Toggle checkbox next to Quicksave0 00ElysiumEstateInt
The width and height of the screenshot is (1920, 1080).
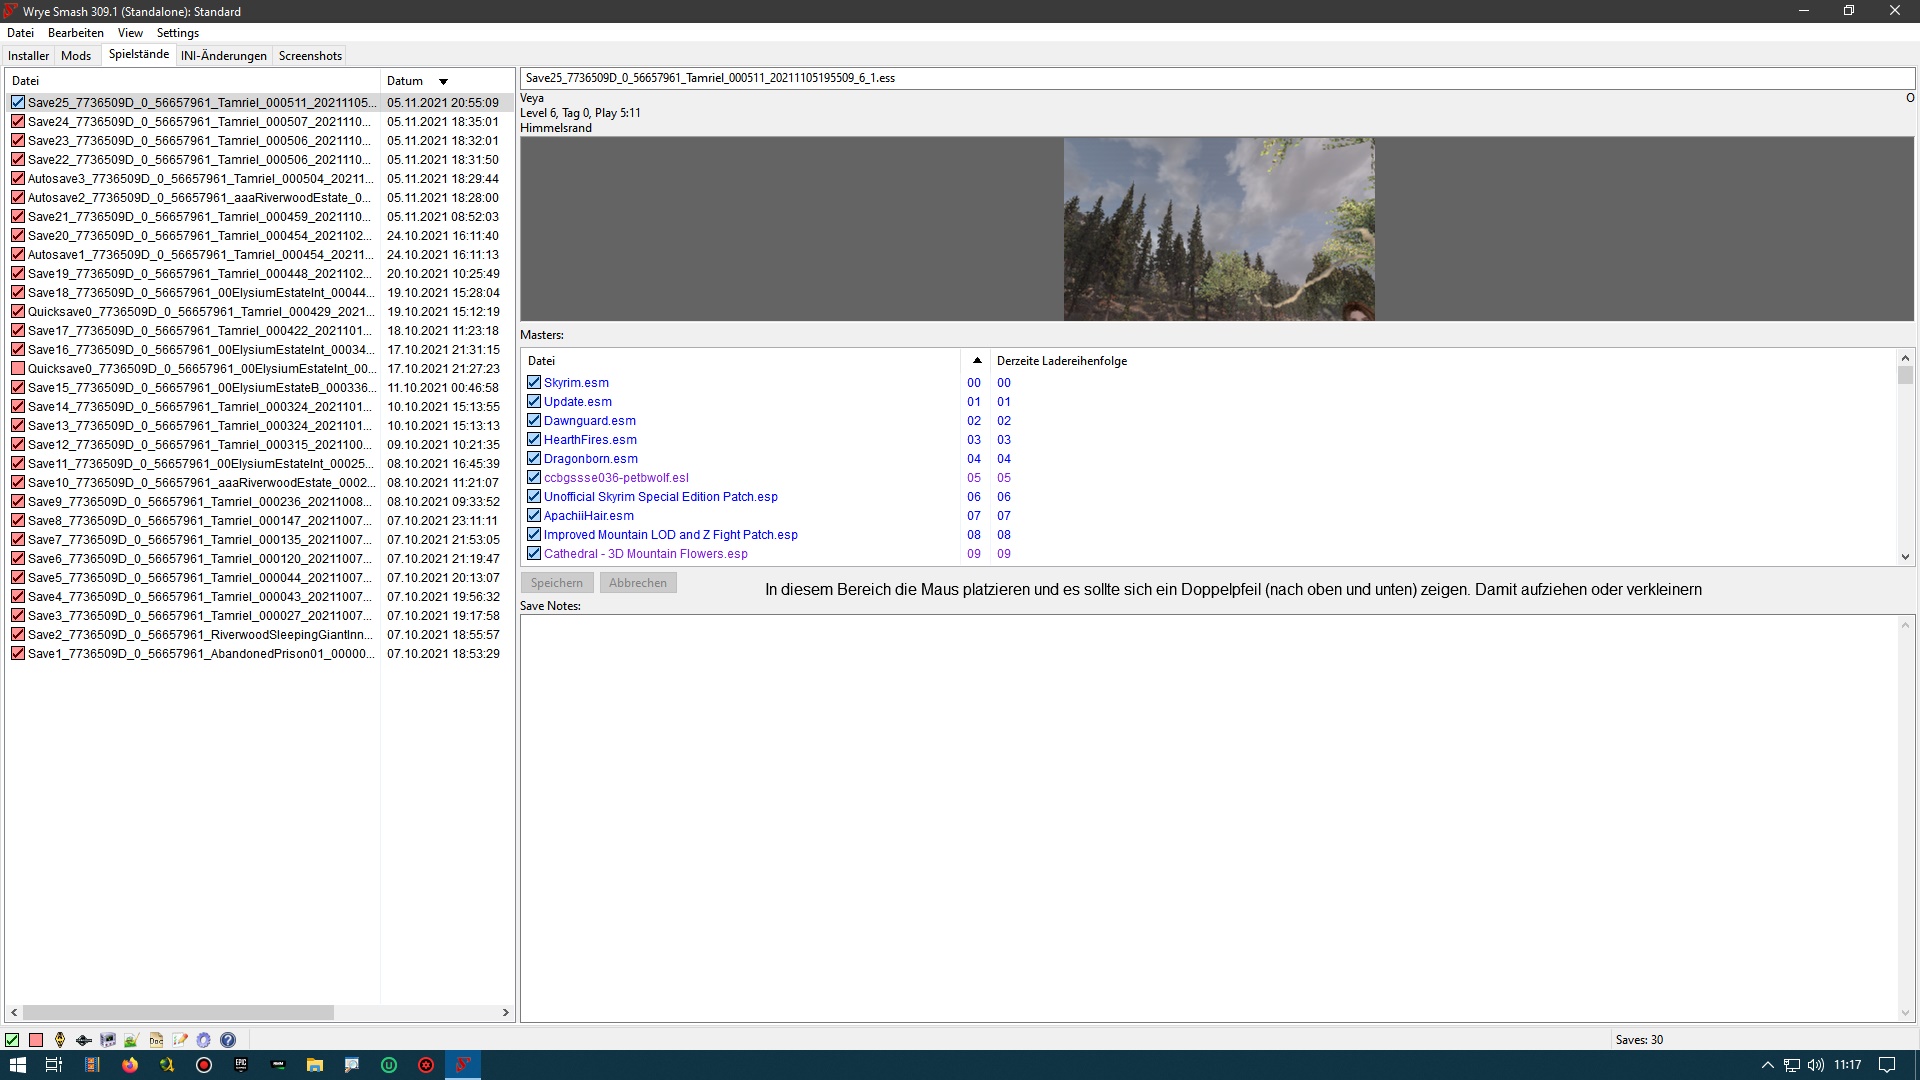click(x=18, y=369)
